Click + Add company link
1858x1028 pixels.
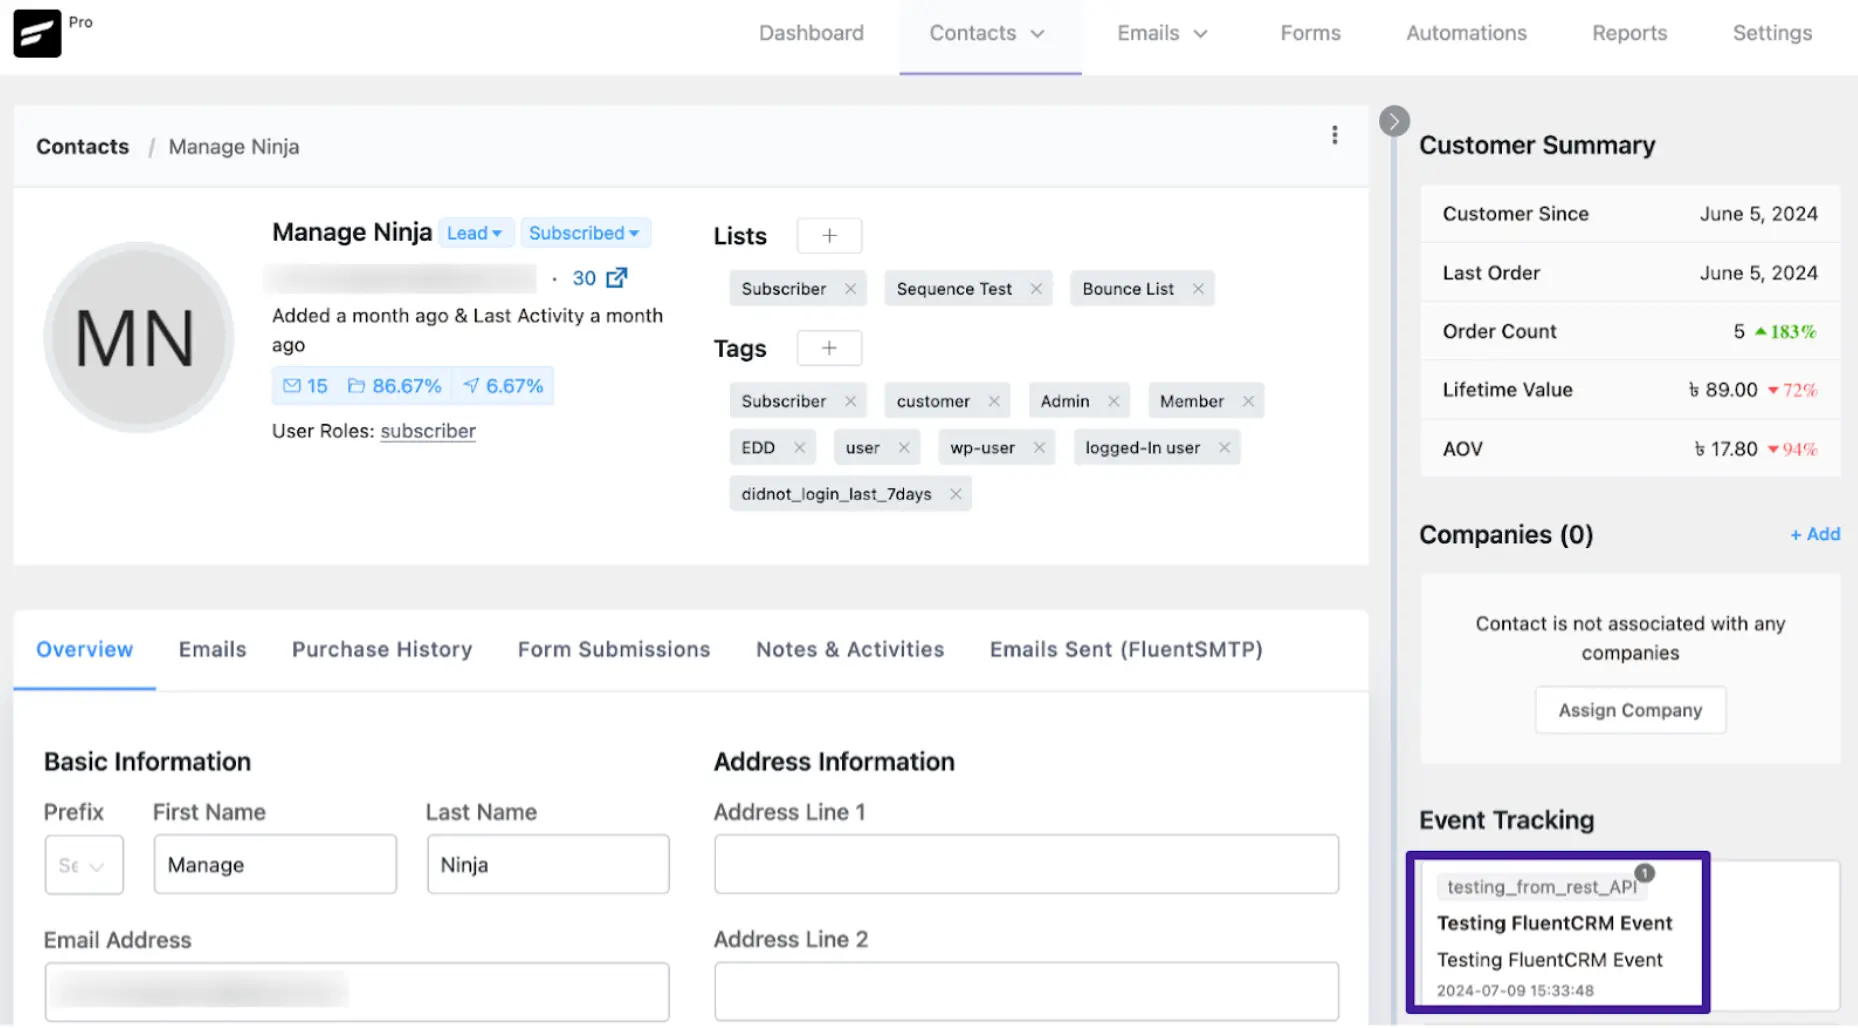click(x=1815, y=534)
